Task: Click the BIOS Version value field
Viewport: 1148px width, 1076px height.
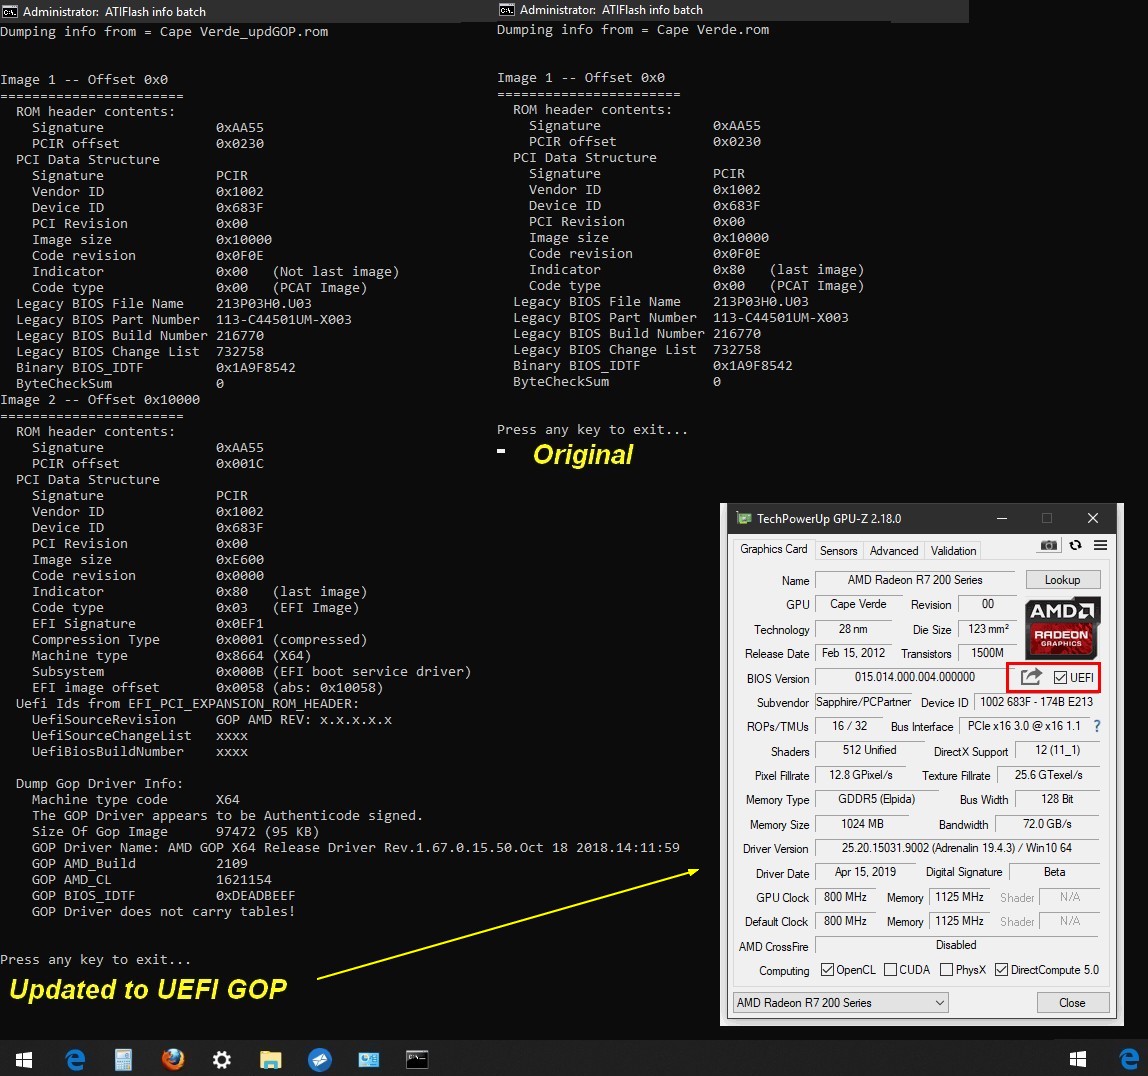Action: pos(914,677)
